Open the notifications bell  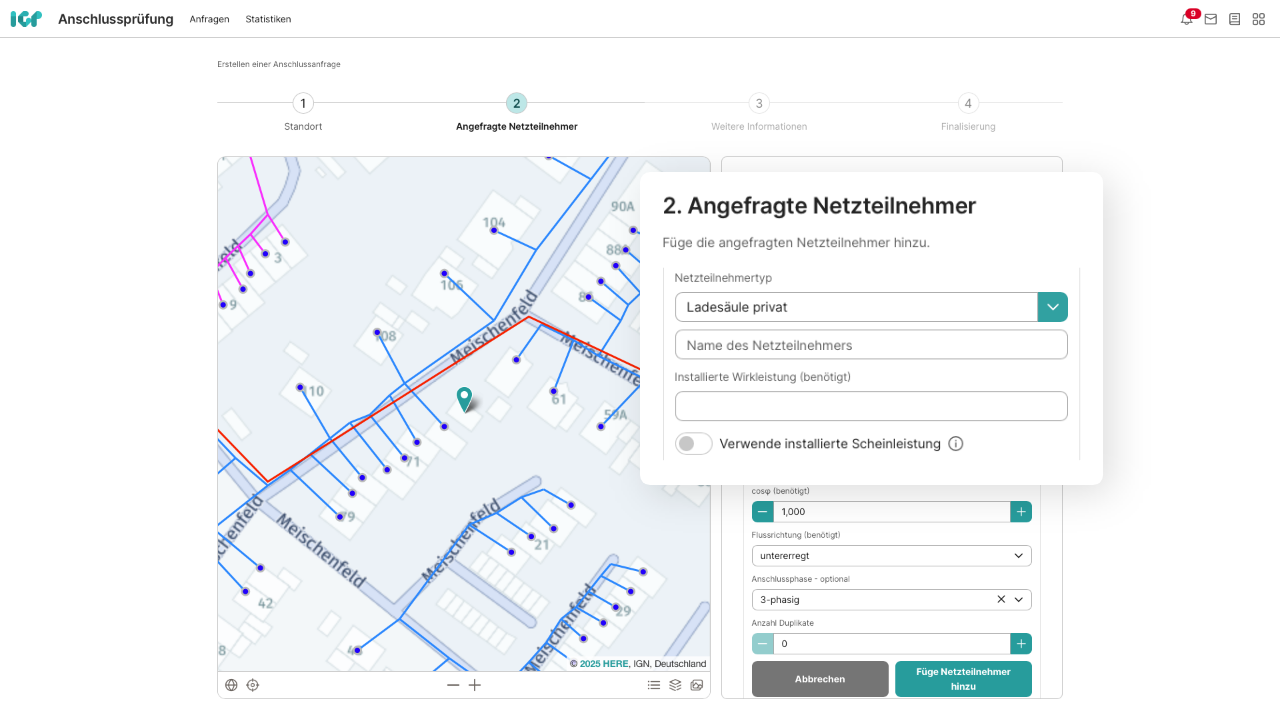tap(1187, 19)
